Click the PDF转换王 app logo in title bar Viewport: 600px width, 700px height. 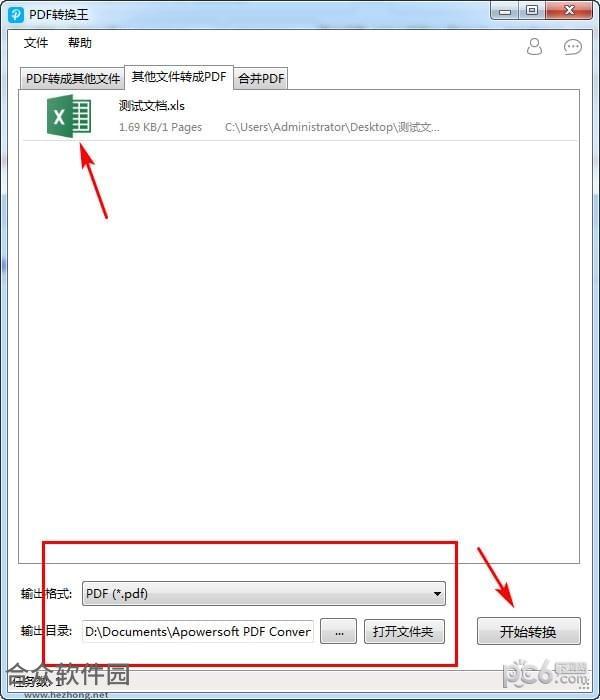(x=16, y=14)
